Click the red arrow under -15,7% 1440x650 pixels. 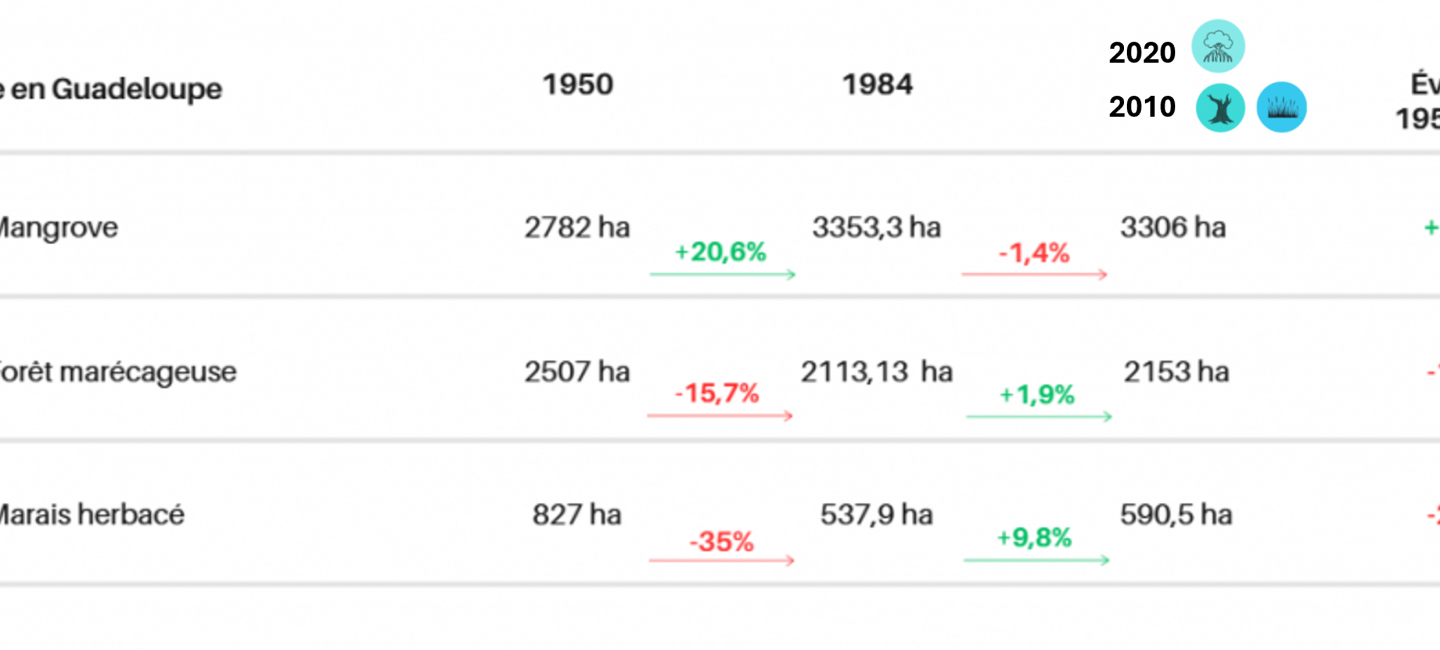720,416
